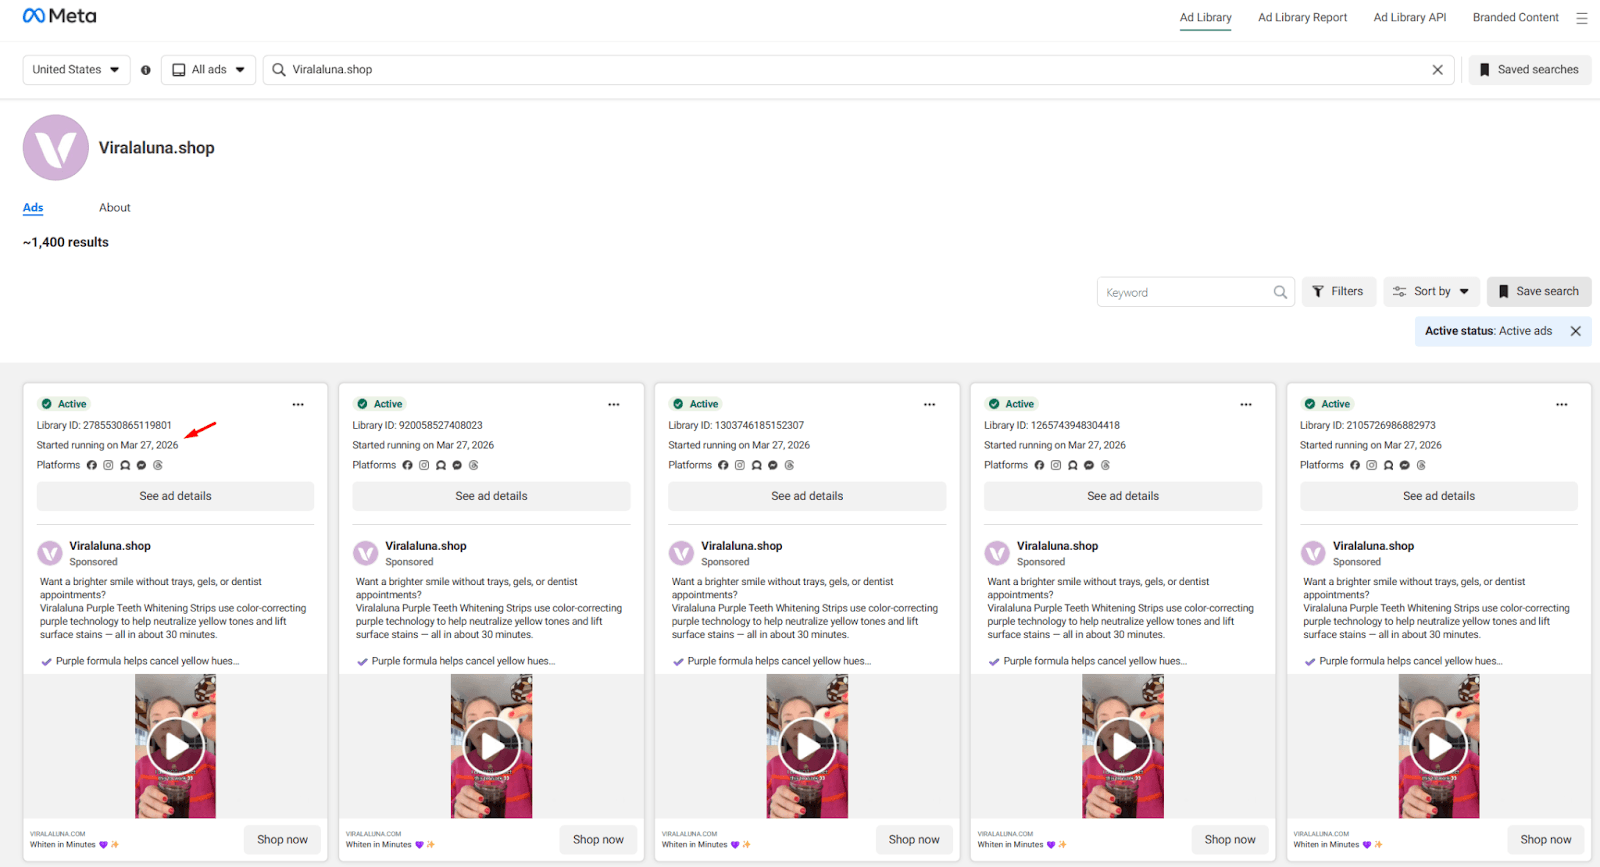Viewport: 1600px width, 867px height.
Task: Click Shop now on the fourth ad
Action: pos(1230,840)
